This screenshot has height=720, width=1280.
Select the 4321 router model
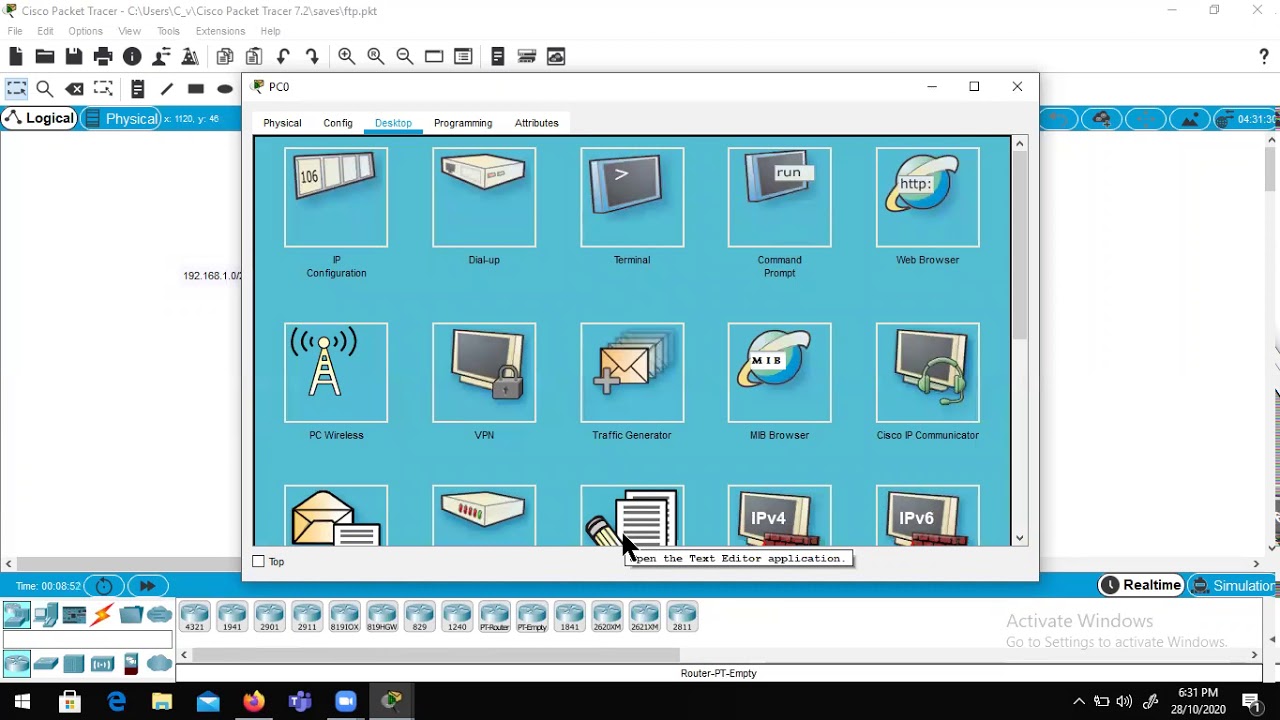194,617
